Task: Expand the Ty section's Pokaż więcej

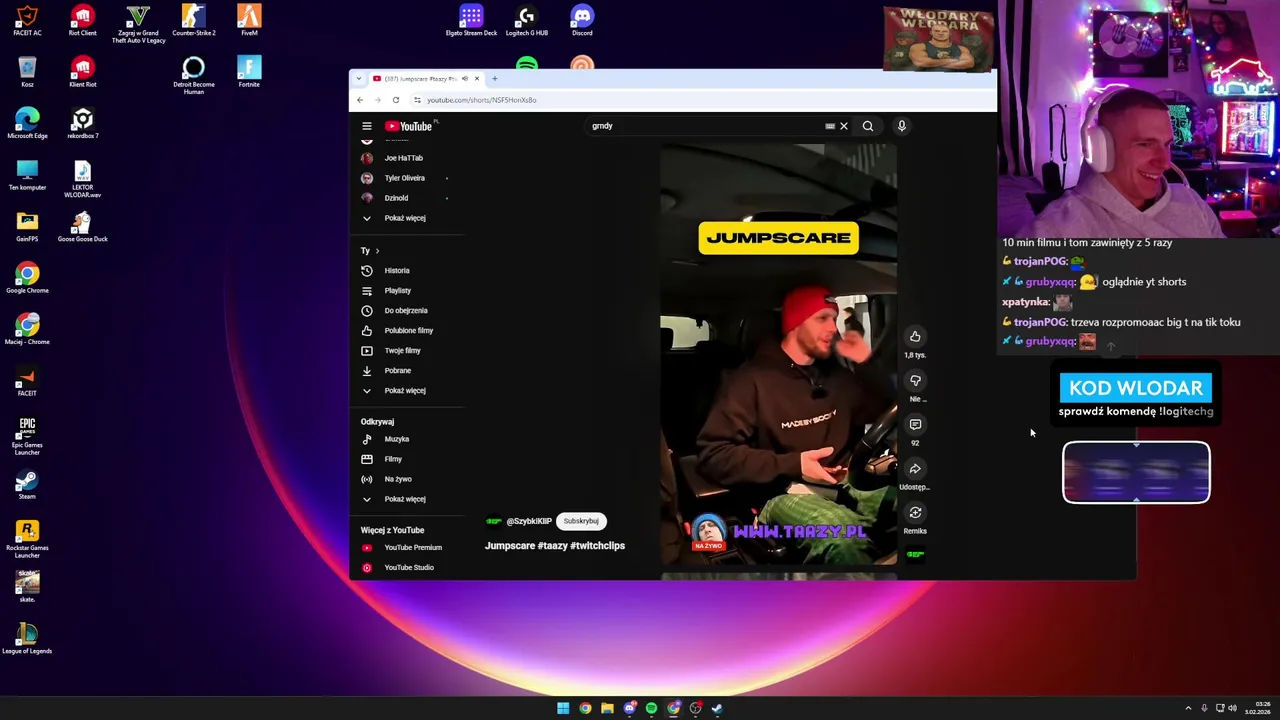Action: [405, 391]
